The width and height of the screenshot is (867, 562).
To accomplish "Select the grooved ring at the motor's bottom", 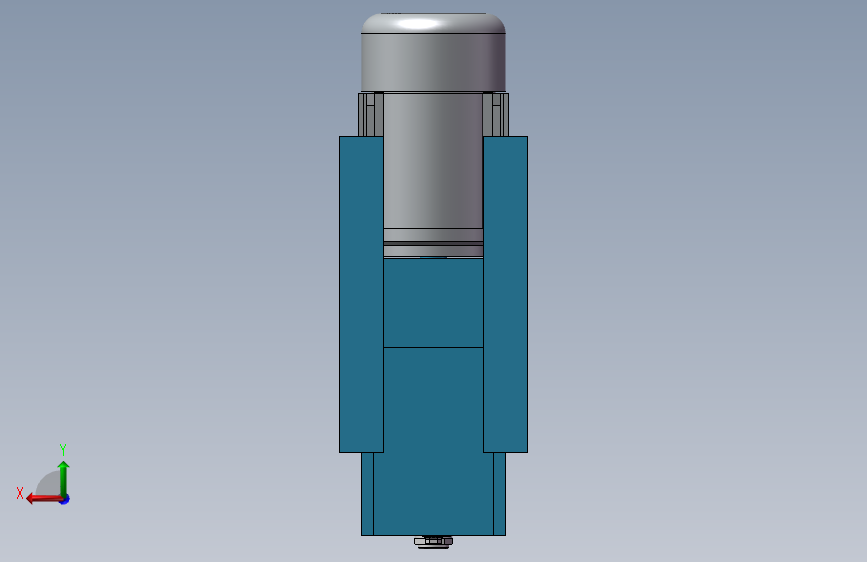I will [433, 243].
